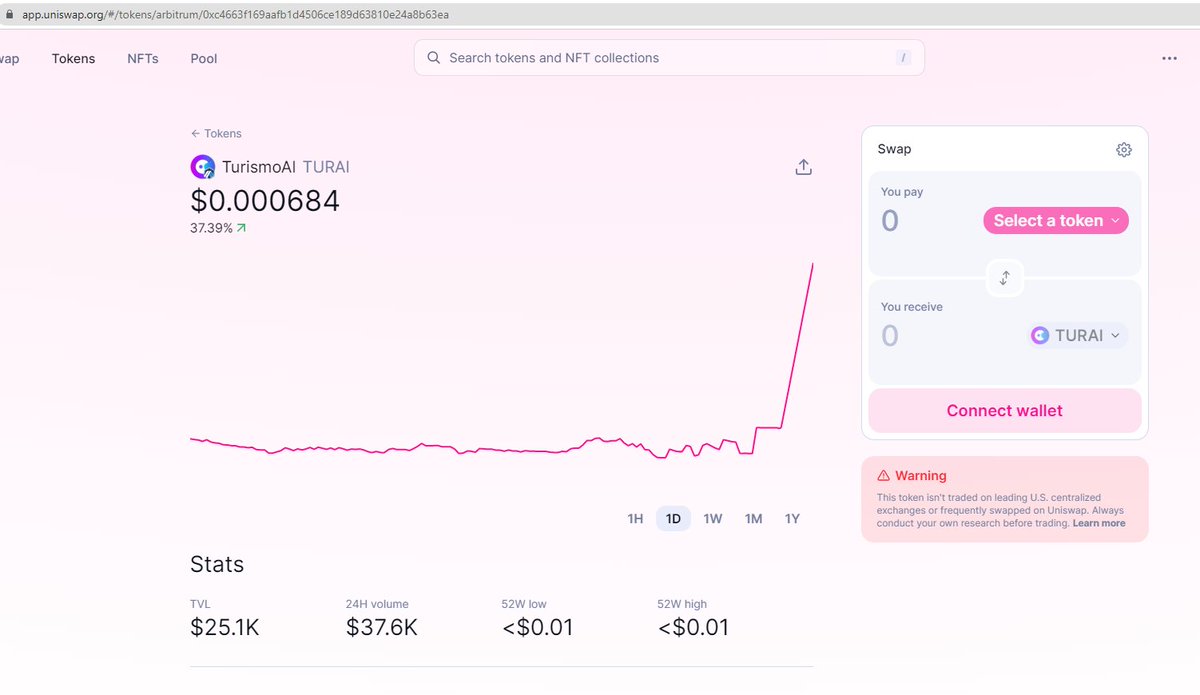Open the Tokens nav tab
The height and width of the screenshot is (695, 1200).
74,59
